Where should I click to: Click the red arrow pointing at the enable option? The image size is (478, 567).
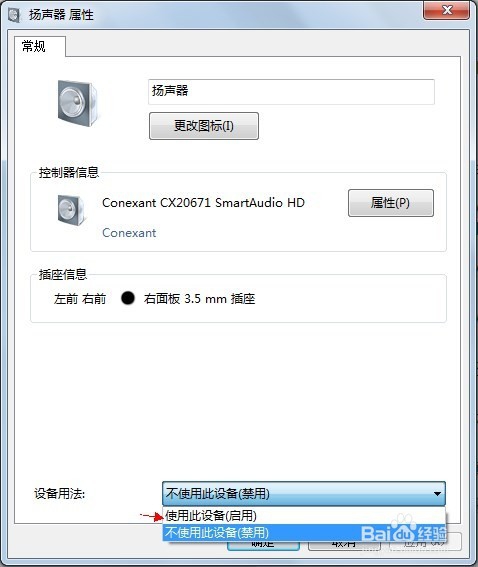coord(152,516)
